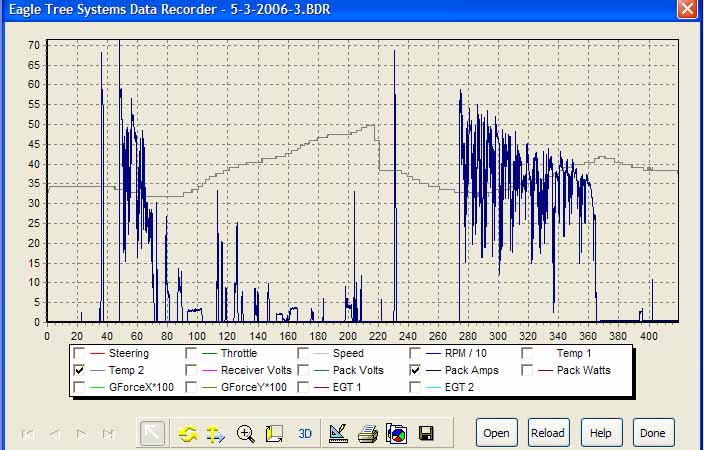Click the Done button
704x450 pixels.
tap(653, 433)
